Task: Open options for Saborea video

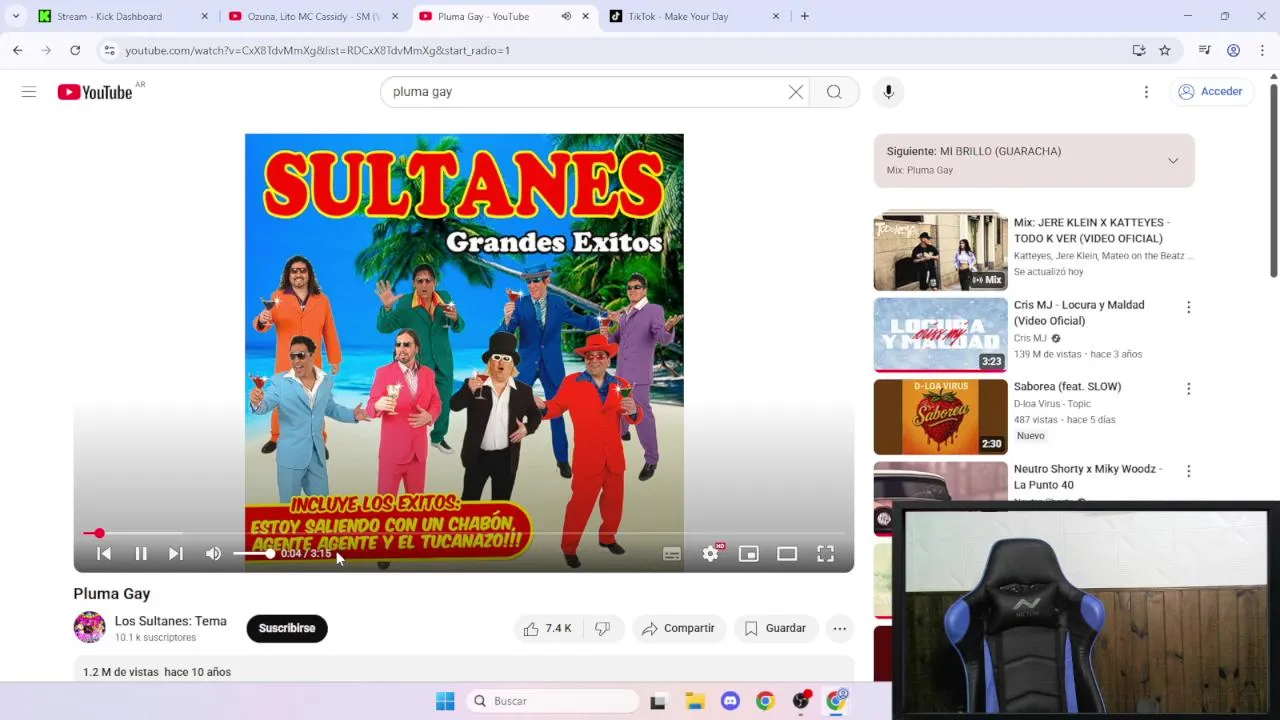Action: tap(1188, 389)
